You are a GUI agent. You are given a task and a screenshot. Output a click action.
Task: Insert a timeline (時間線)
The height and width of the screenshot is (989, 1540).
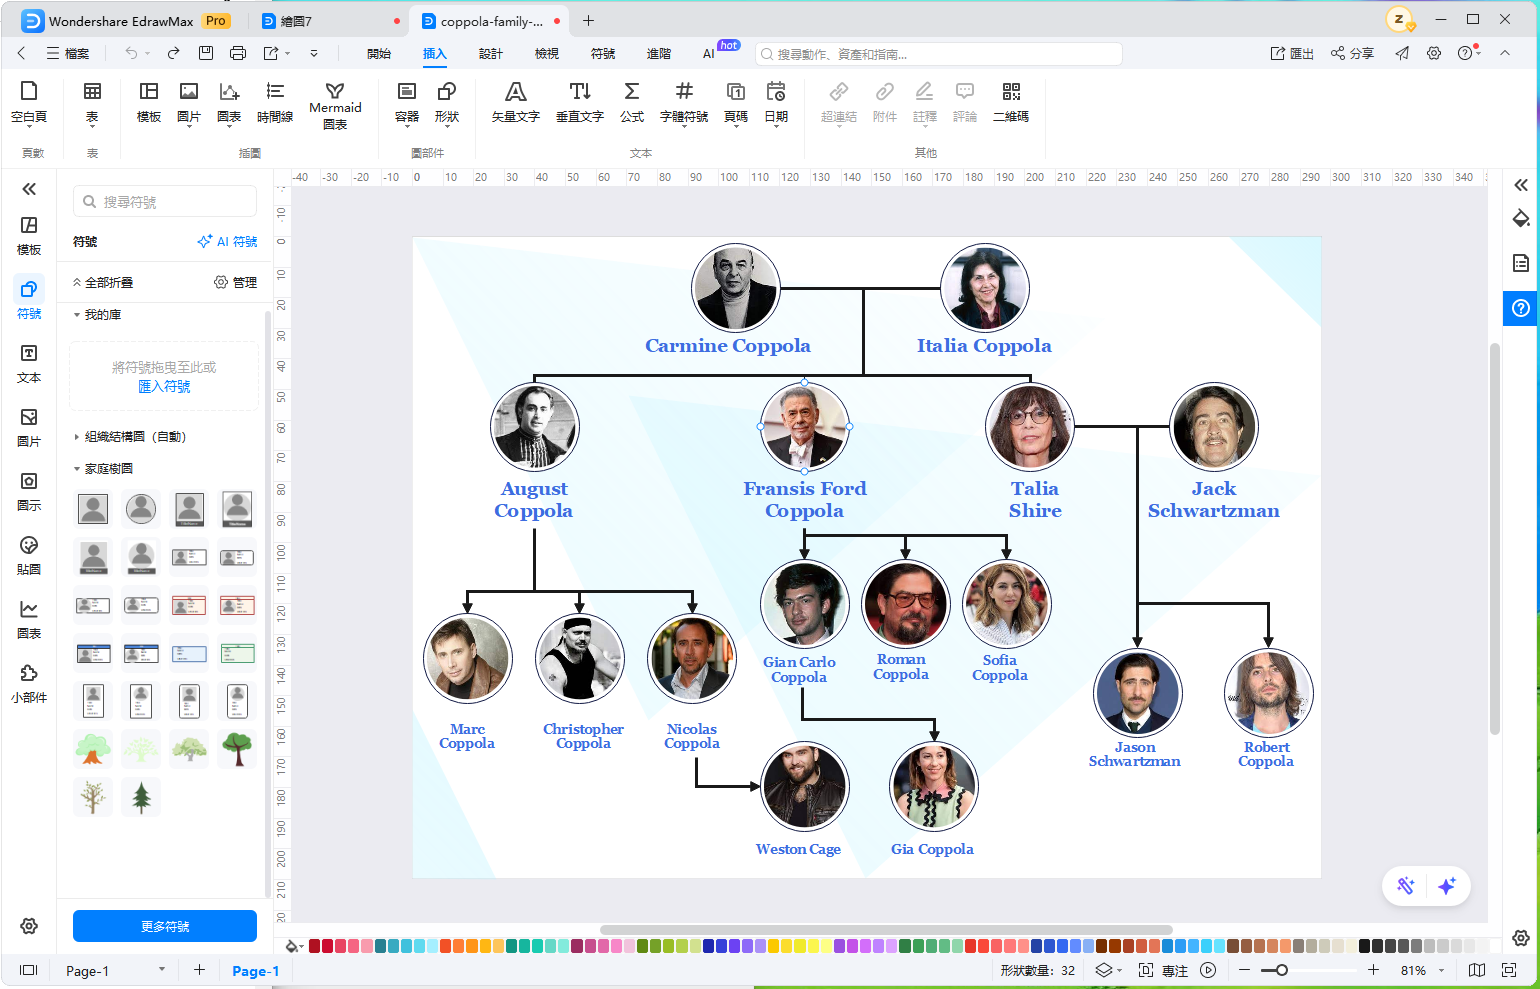pos(275,103)
